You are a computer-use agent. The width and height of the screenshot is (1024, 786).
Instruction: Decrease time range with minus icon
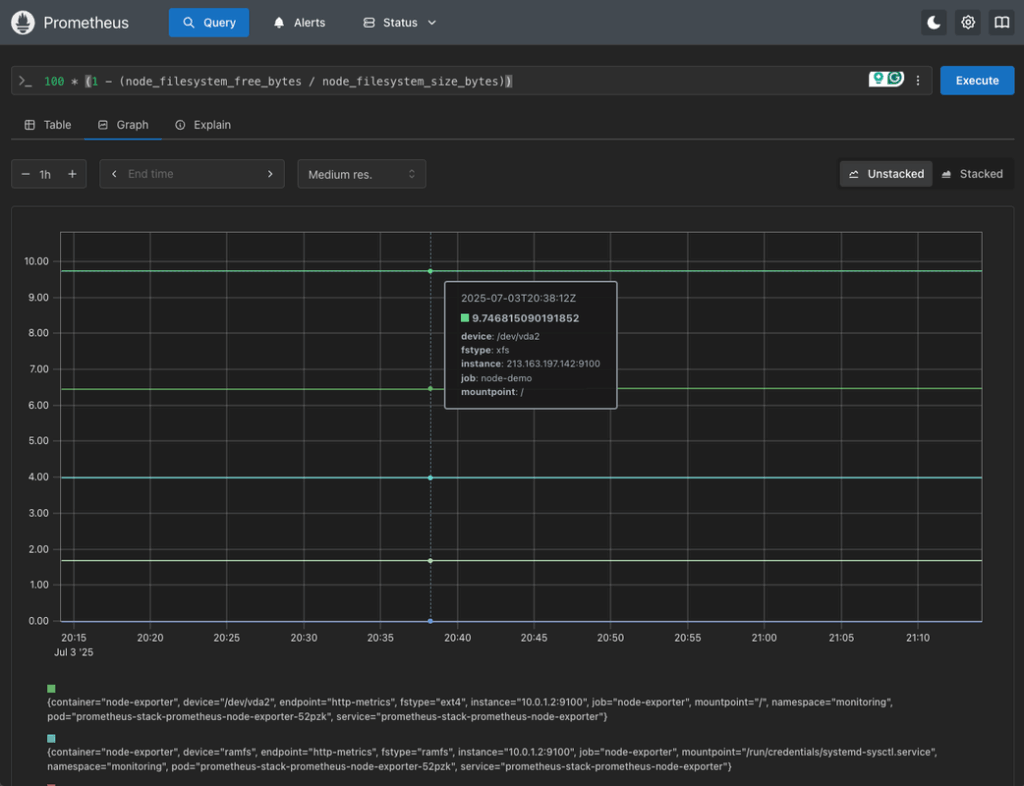tap(25, 174)
